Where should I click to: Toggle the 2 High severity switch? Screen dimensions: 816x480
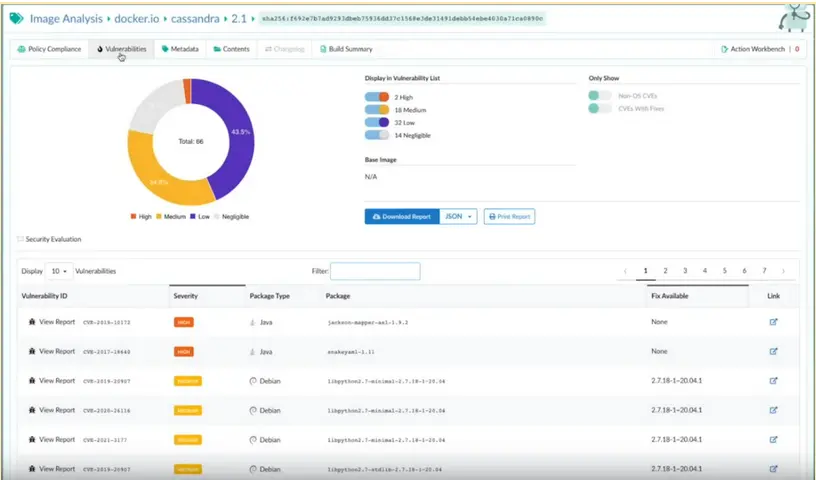[x=377, y=96]
